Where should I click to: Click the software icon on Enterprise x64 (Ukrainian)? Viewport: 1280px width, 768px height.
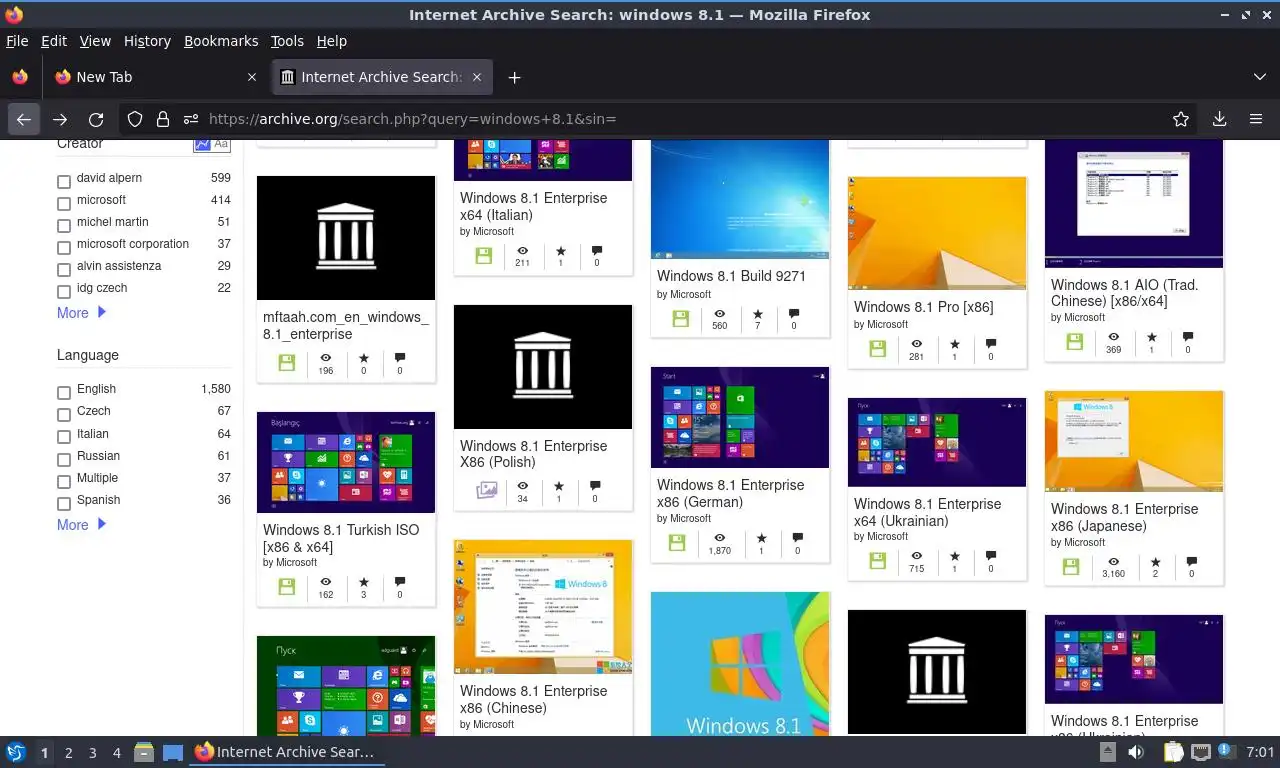coord(877,560)
